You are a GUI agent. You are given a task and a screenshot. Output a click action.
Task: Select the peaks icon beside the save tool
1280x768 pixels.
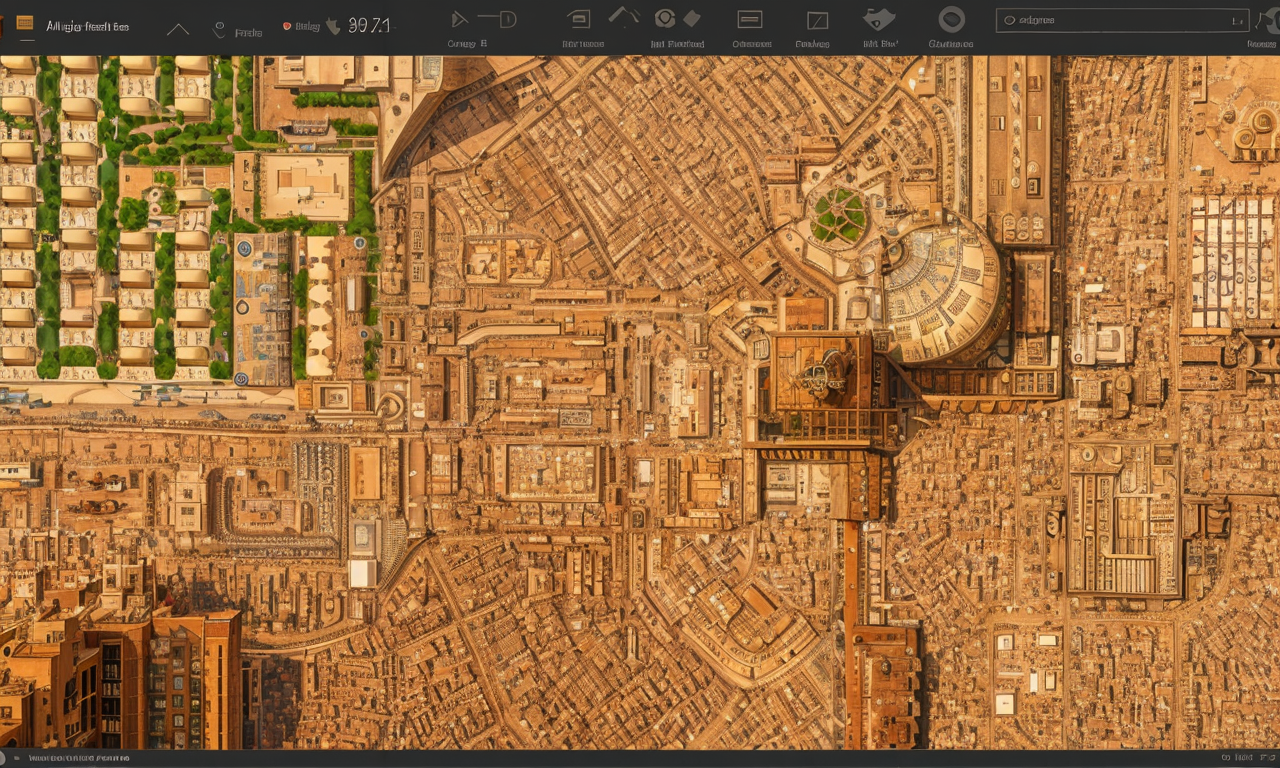tap(623, 15)
